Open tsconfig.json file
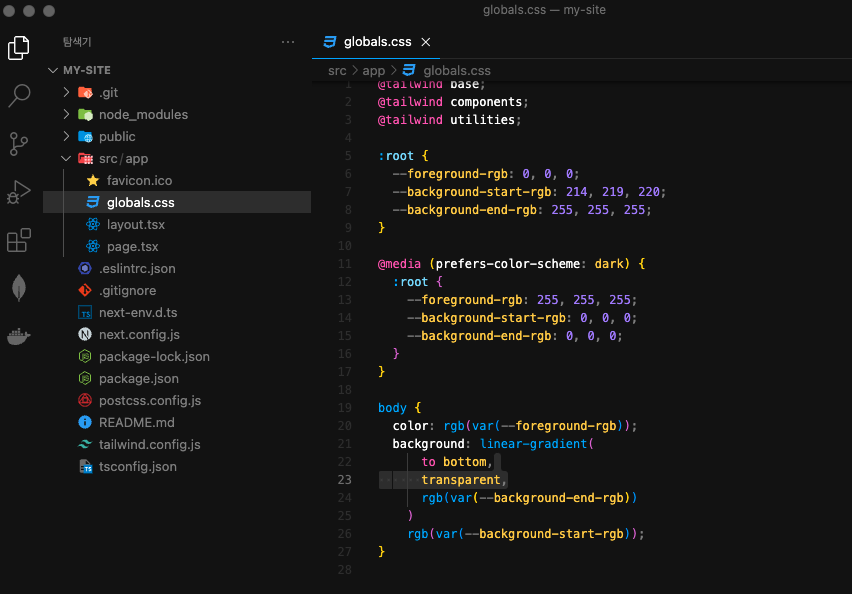Image resolution: width=852 pixels, height=594 pixels. coord(177,466)
